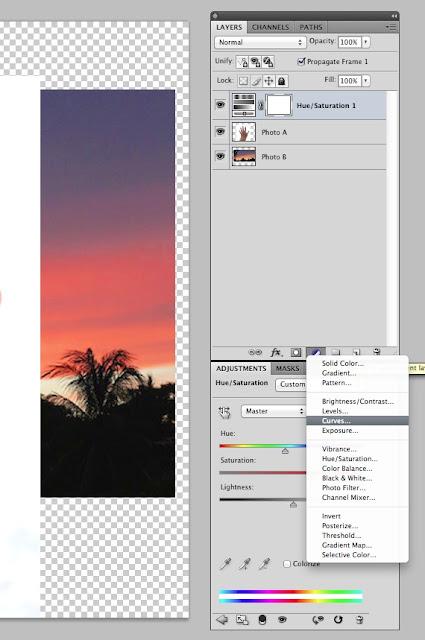Delete layer with Layers panel trash icon
The image size is (425, 640).
[x=376, y=352]
